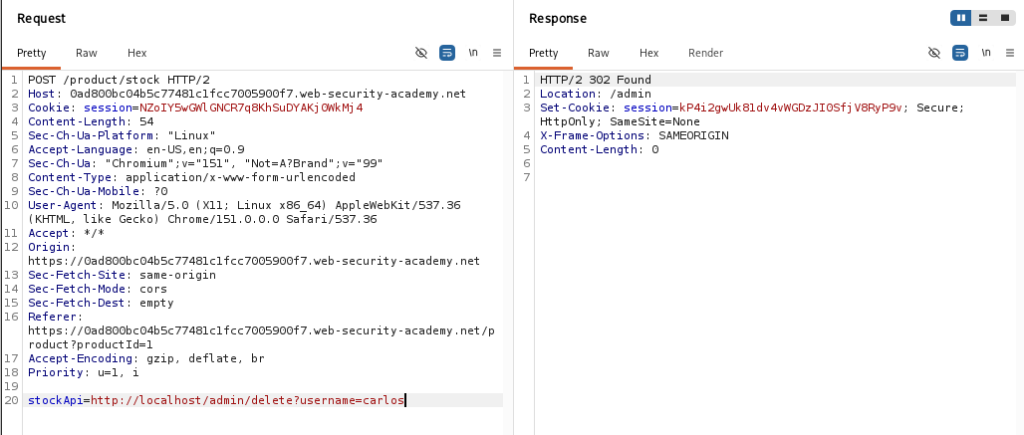Viewport: 1024px width, 435px height.
Task: Switch to Response Raw tab
Action: pos(598,54)
